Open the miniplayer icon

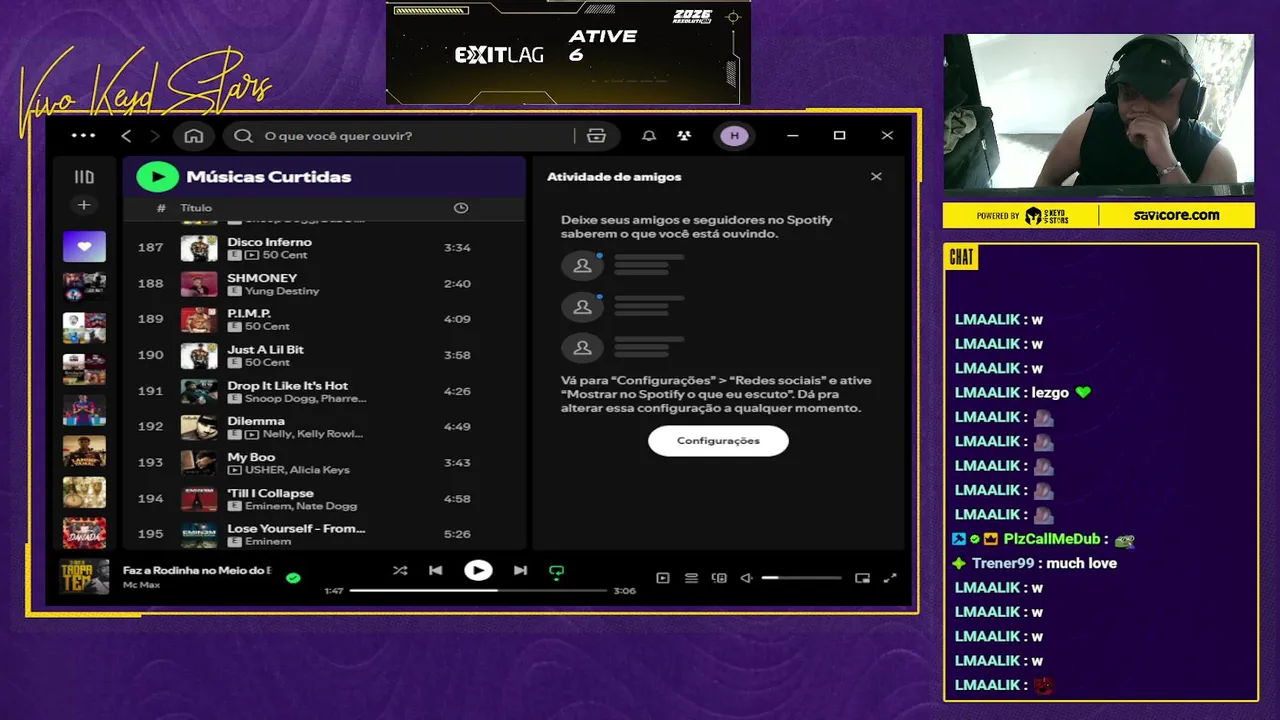862,578
